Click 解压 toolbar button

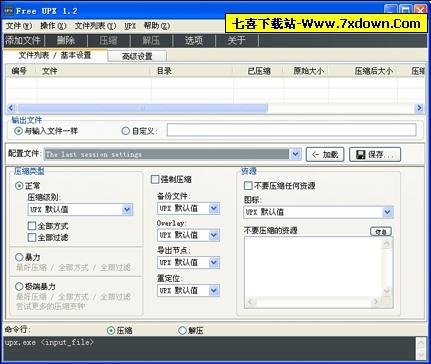tap(151, 41)
